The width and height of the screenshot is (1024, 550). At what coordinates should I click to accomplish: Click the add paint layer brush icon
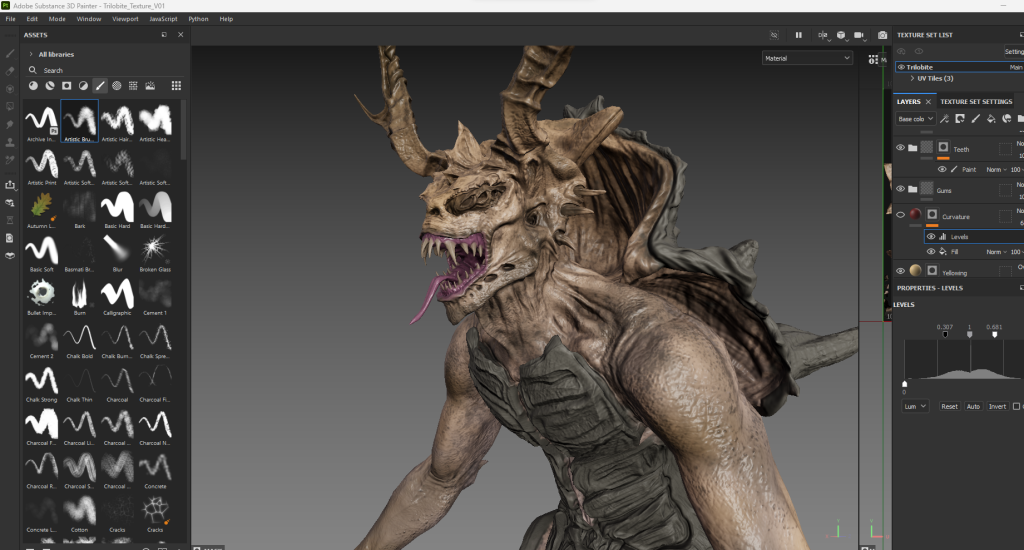click(x=975, y=118)
